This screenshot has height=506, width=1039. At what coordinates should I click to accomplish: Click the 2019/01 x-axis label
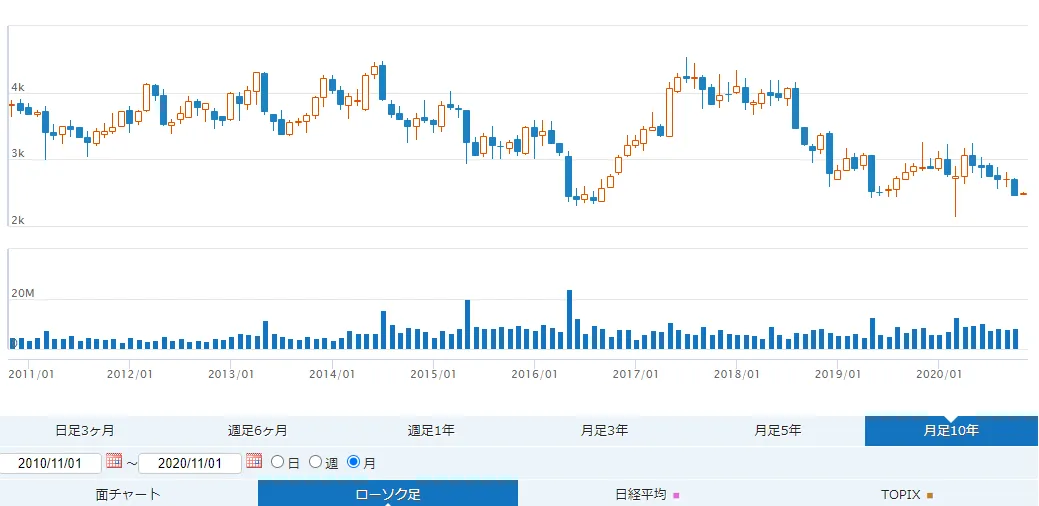point(838,374)
